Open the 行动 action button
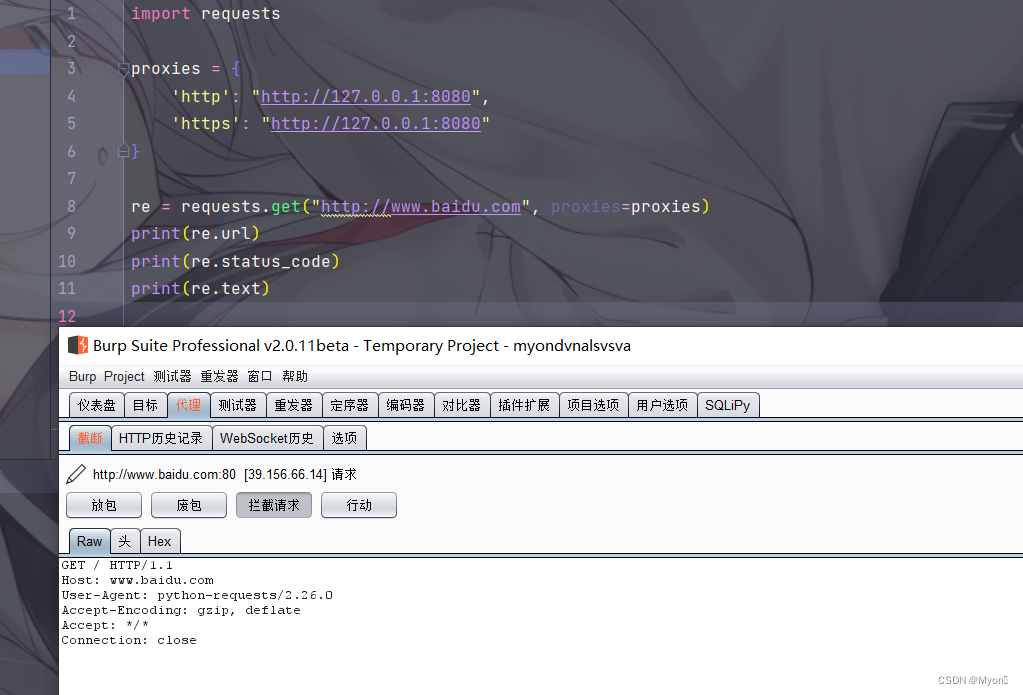The image size is (1023, 695). click(x=359, y=505)
